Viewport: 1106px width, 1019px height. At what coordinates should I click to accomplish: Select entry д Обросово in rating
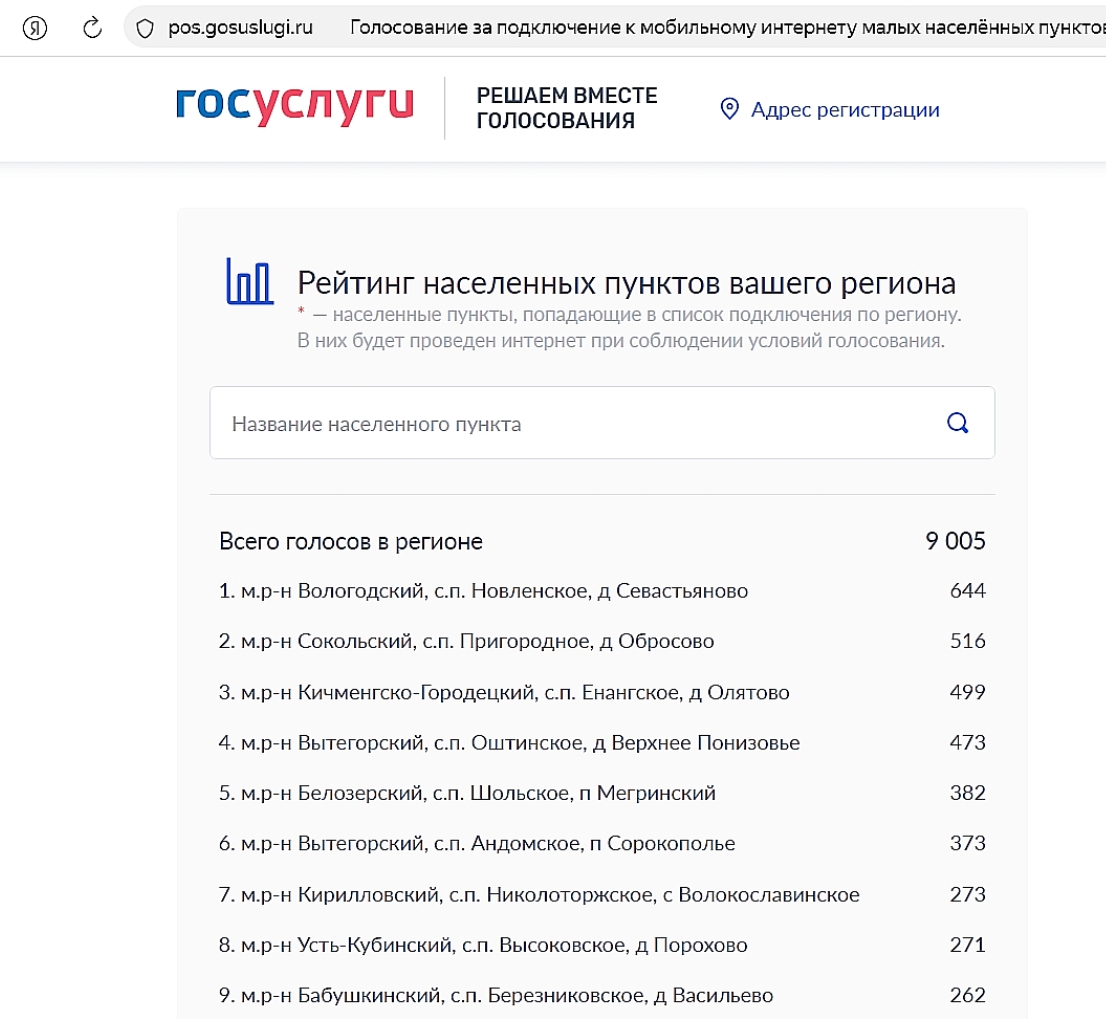466,641
